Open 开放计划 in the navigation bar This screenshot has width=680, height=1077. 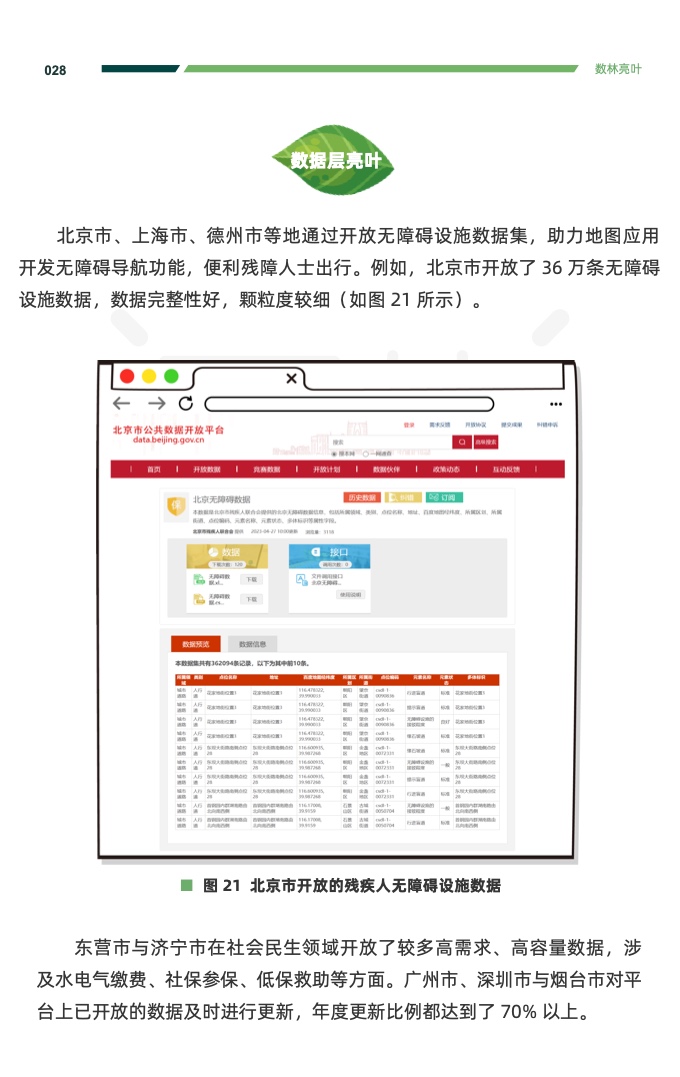326,469
